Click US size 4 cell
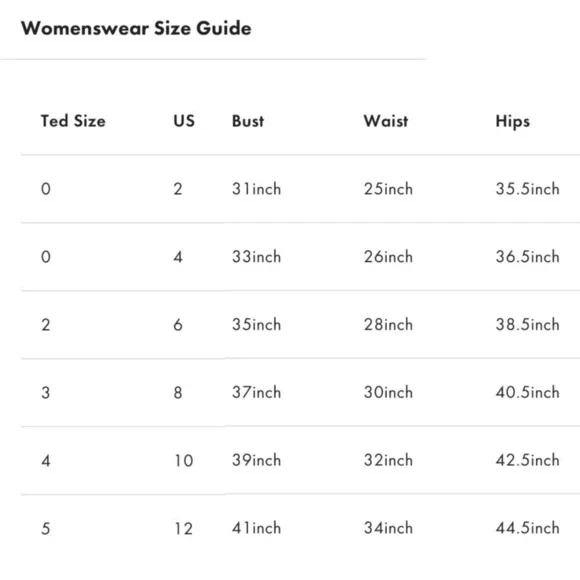Screen dimensions: 580x580 [178, 257]
